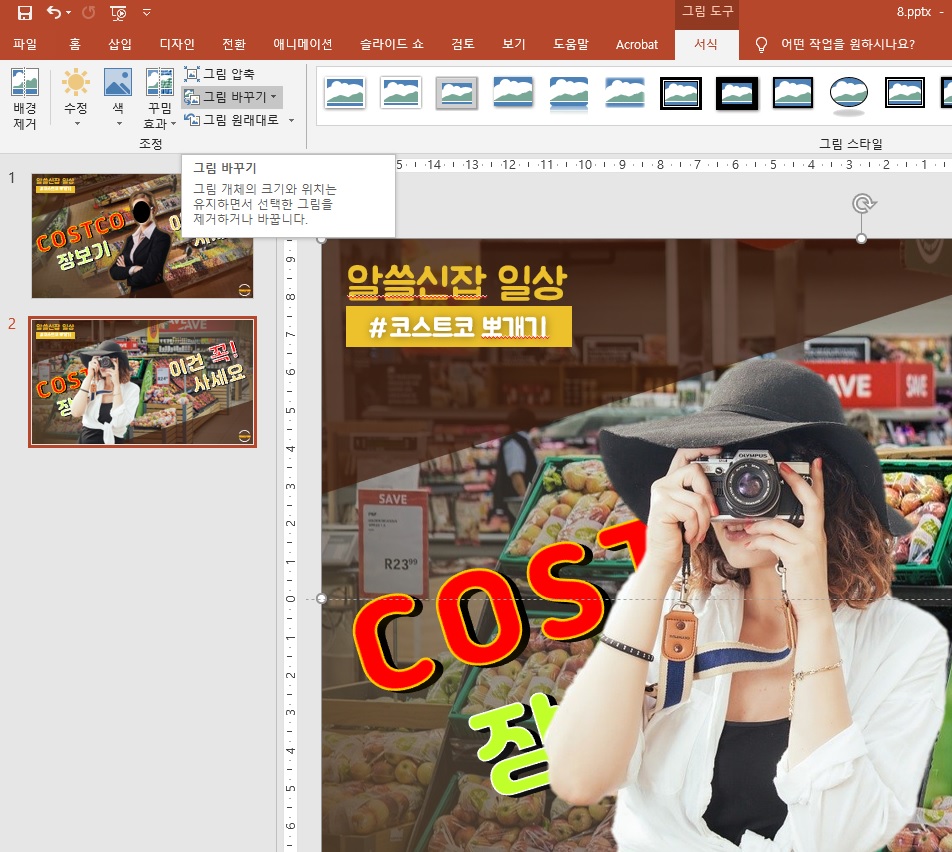Expand the 그림 바꾸기 dropdown arrow
Viewport: 952px width, 852px height.
click(274, 97)
